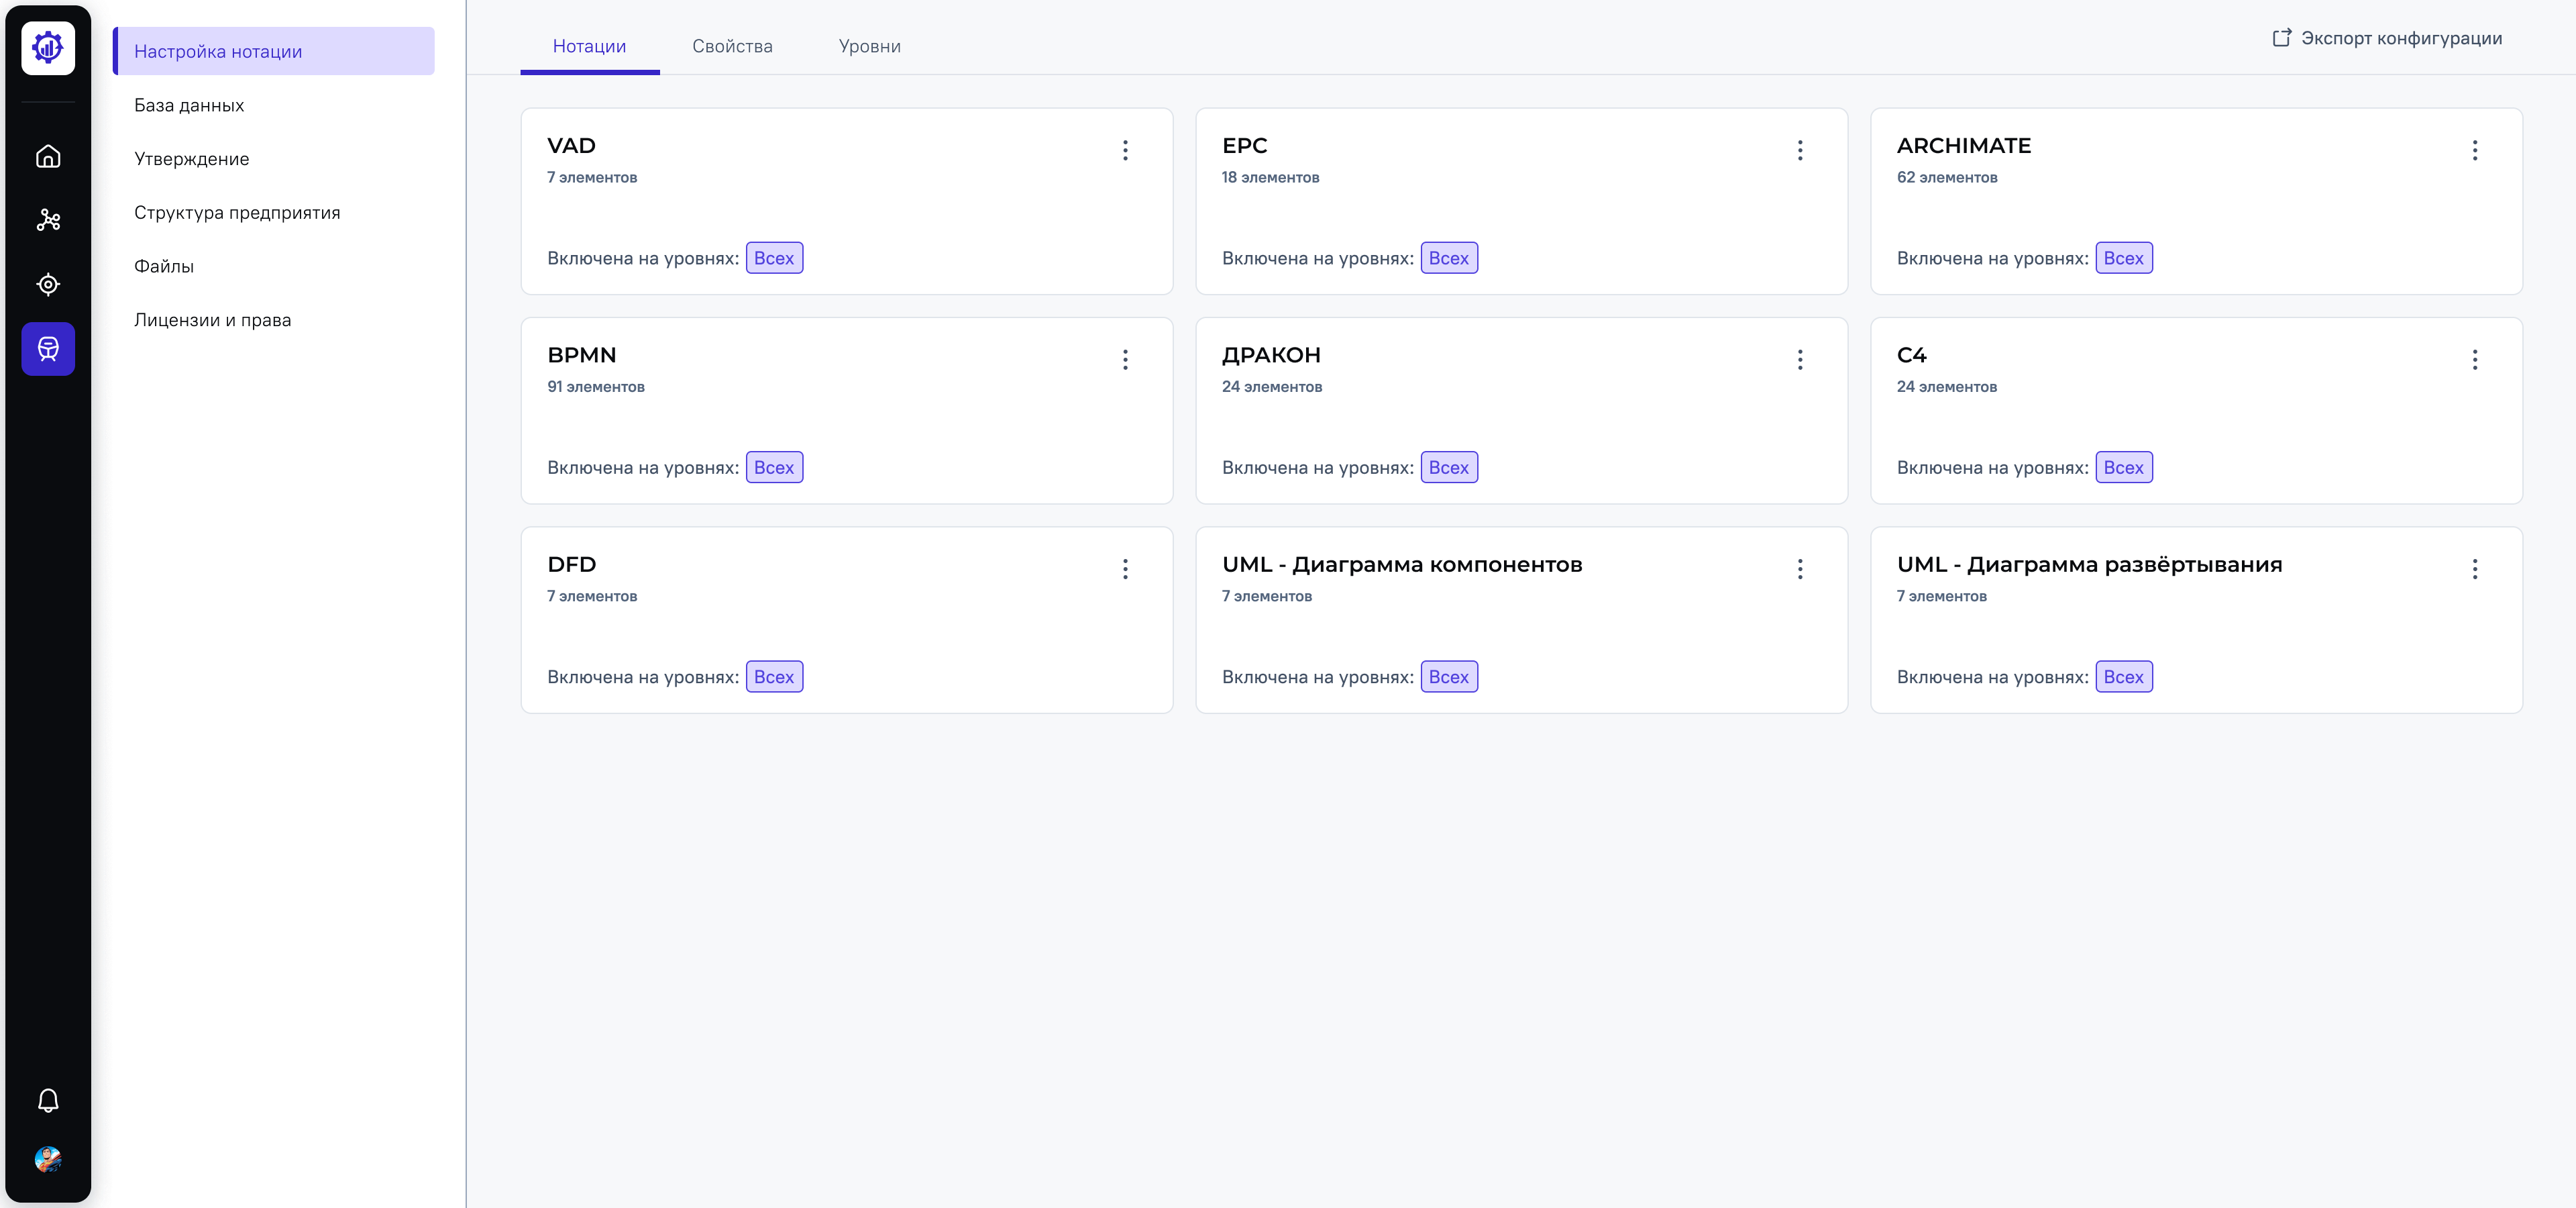Select the admin settings sidebar icon
The width and height of the screenshot is (2576, 1208).
(48, 348)
